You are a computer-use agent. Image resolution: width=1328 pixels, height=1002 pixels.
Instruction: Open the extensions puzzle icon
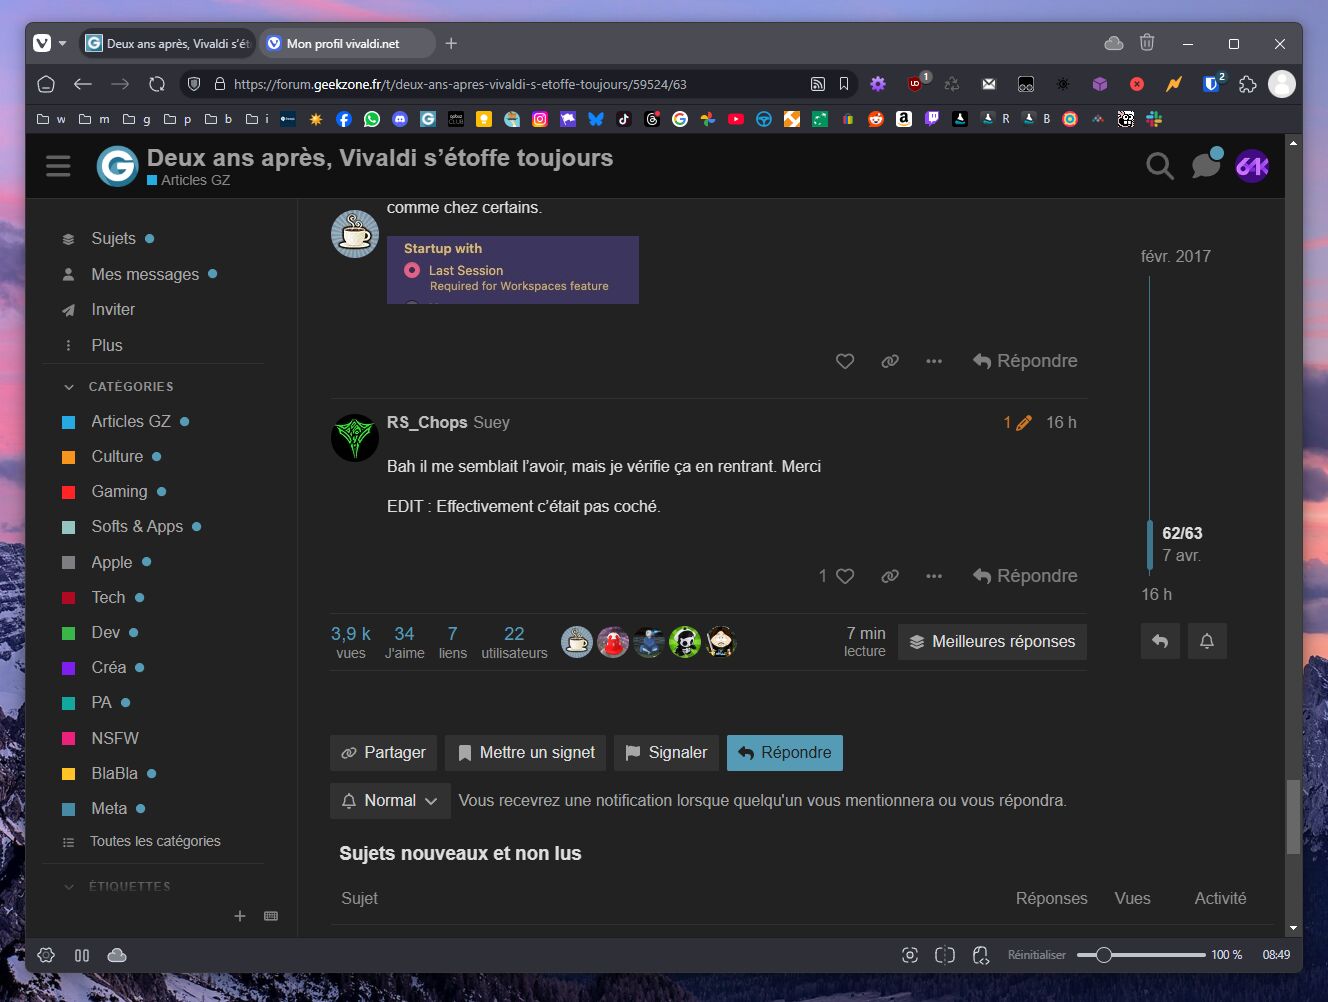[1247, 84]
